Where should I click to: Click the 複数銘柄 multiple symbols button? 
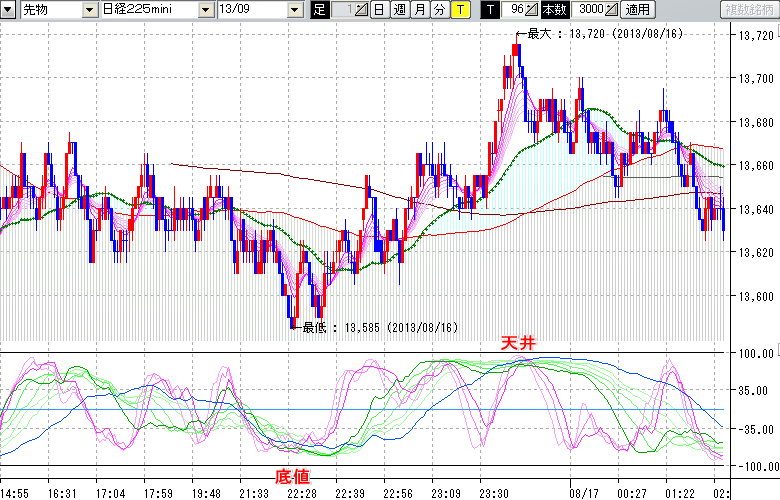(746, 10)
